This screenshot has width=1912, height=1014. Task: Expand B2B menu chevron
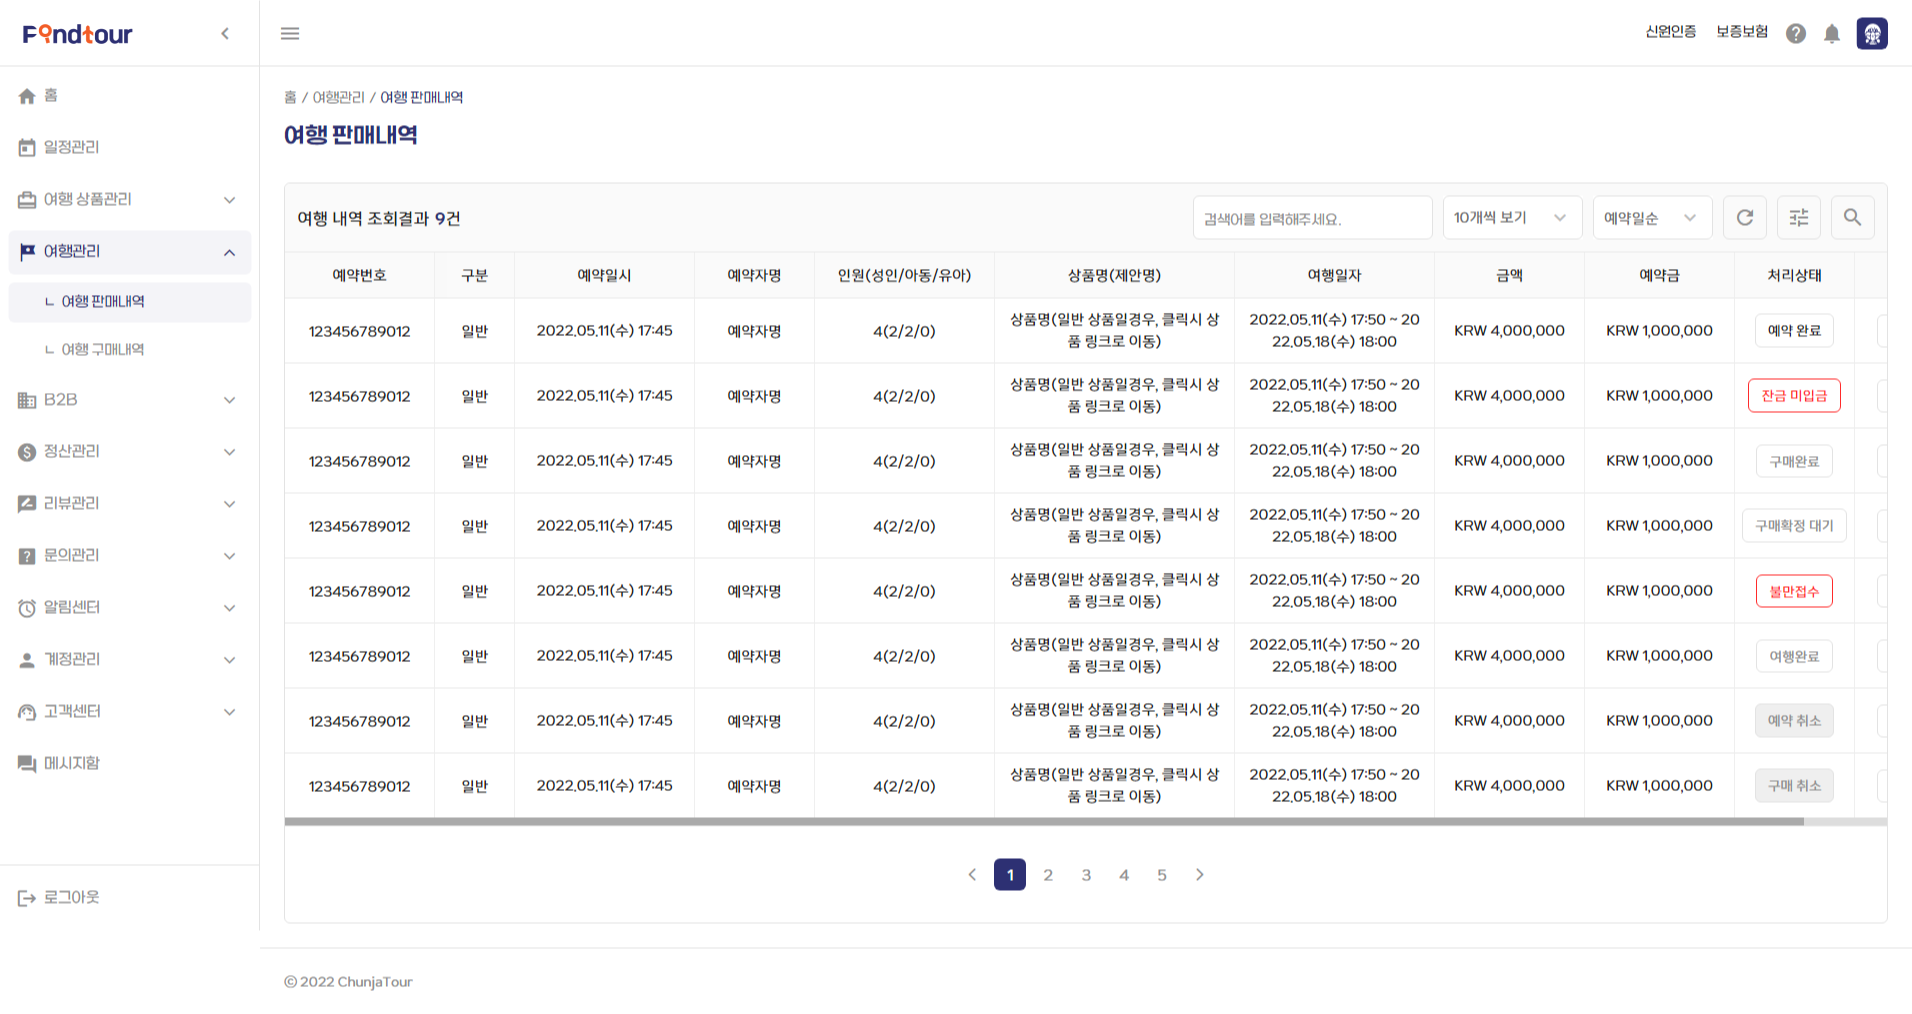pyautogui.click(x=229, y=400)
